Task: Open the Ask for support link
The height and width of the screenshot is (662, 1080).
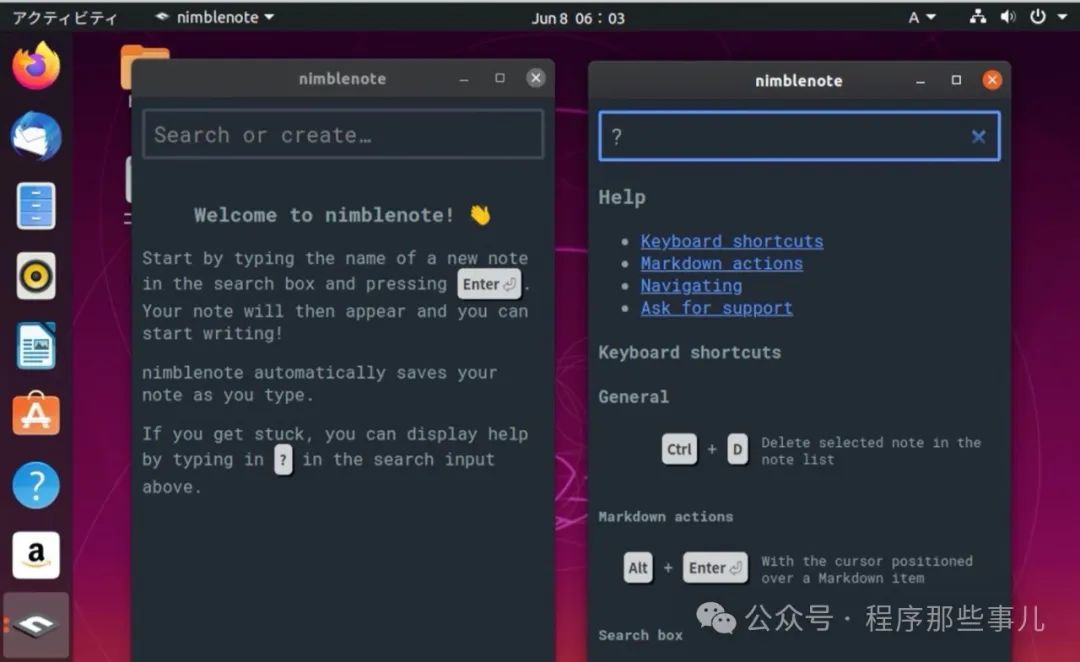Action: click(x=716, y=308)
